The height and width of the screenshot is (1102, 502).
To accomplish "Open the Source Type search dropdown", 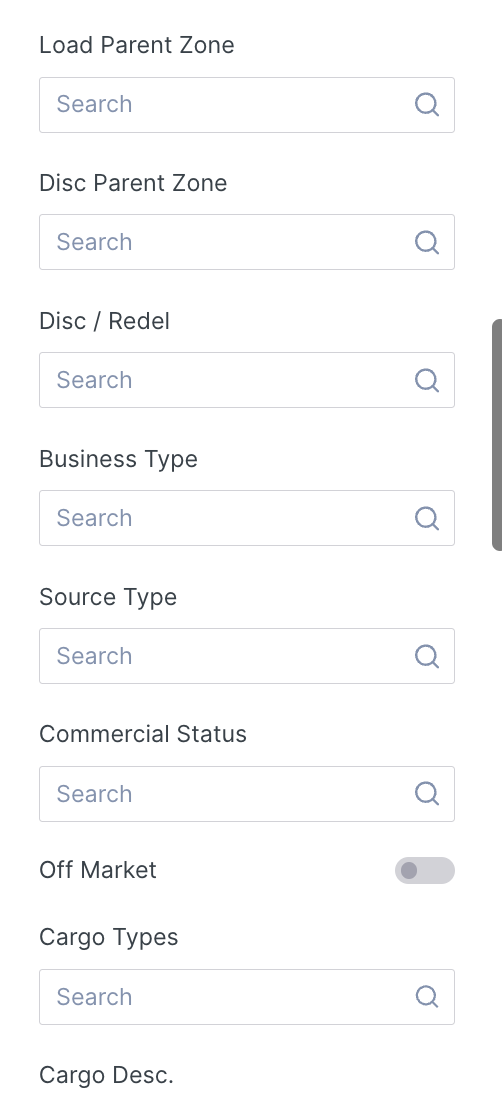I will (x=247, y=656).
